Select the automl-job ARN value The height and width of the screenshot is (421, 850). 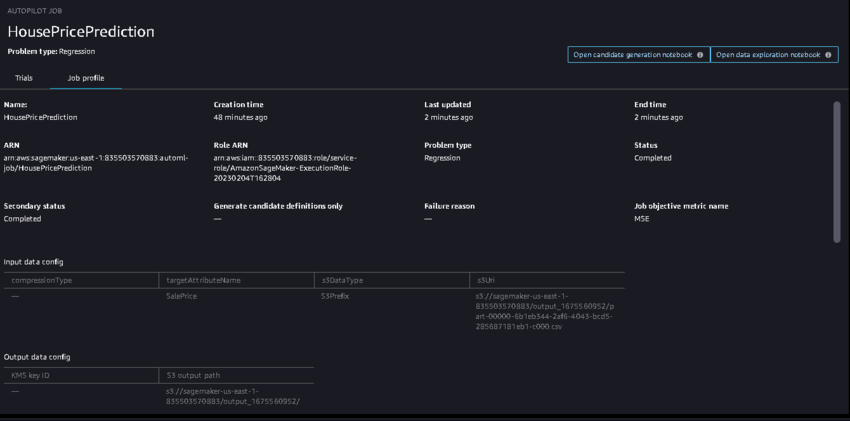96,163
